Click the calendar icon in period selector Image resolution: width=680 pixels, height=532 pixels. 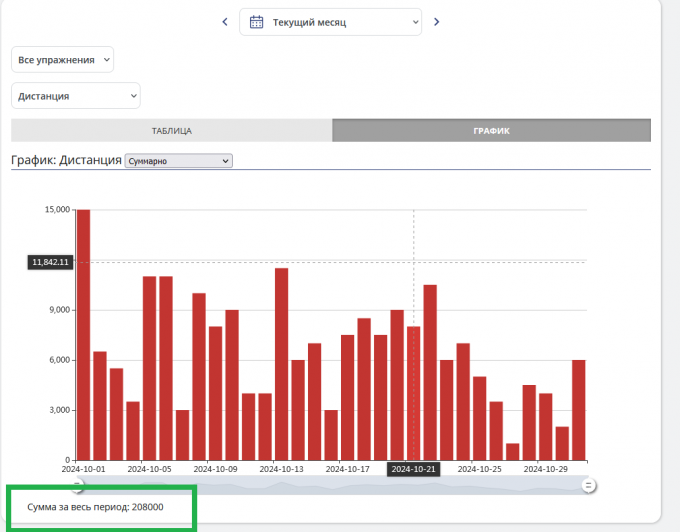[256, 22]
